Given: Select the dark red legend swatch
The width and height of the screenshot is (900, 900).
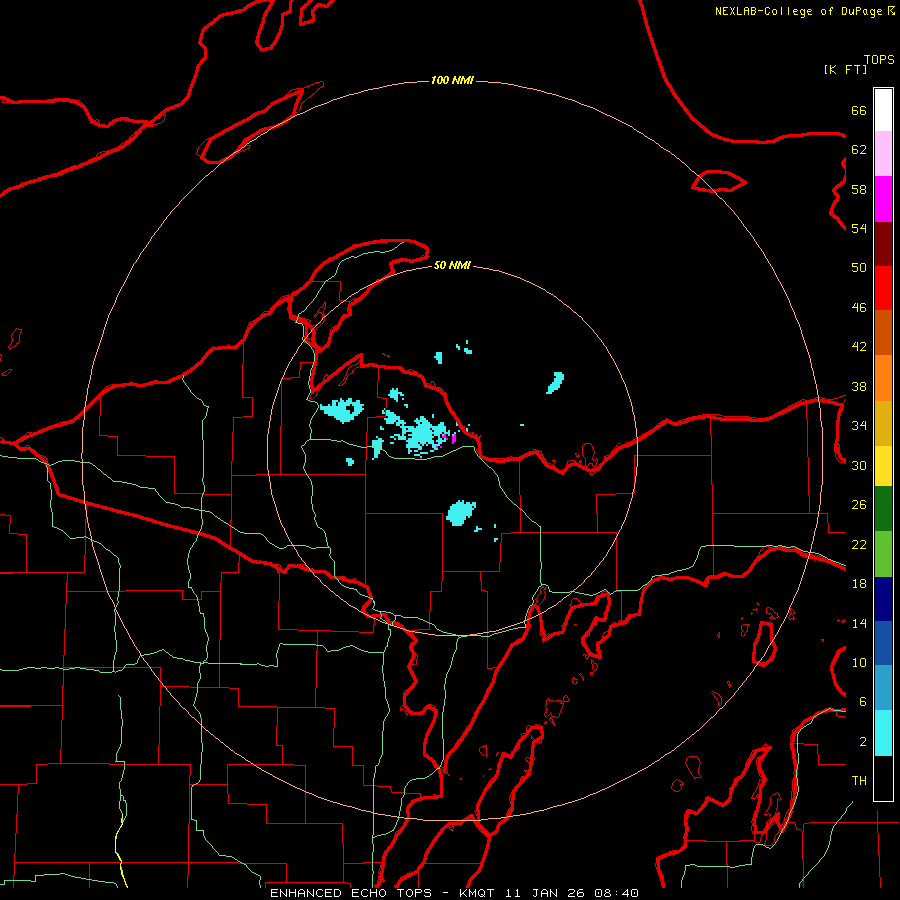Looking at the screenshot, I should pos(883,244).
